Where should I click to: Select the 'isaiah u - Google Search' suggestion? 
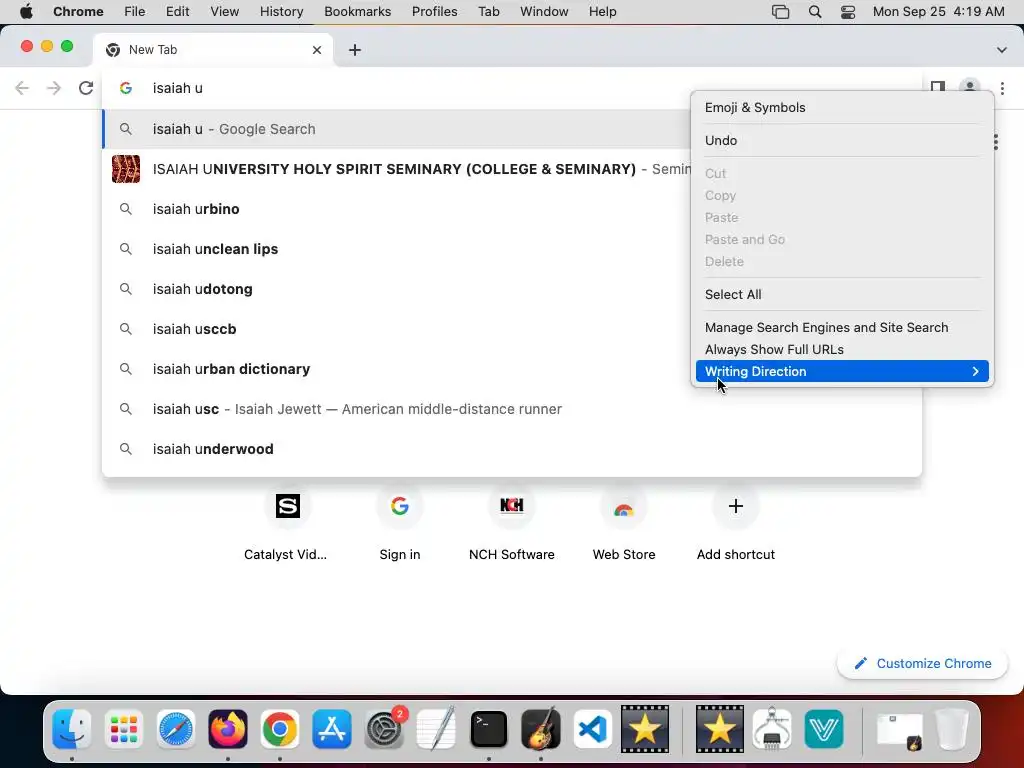[397, 129]
